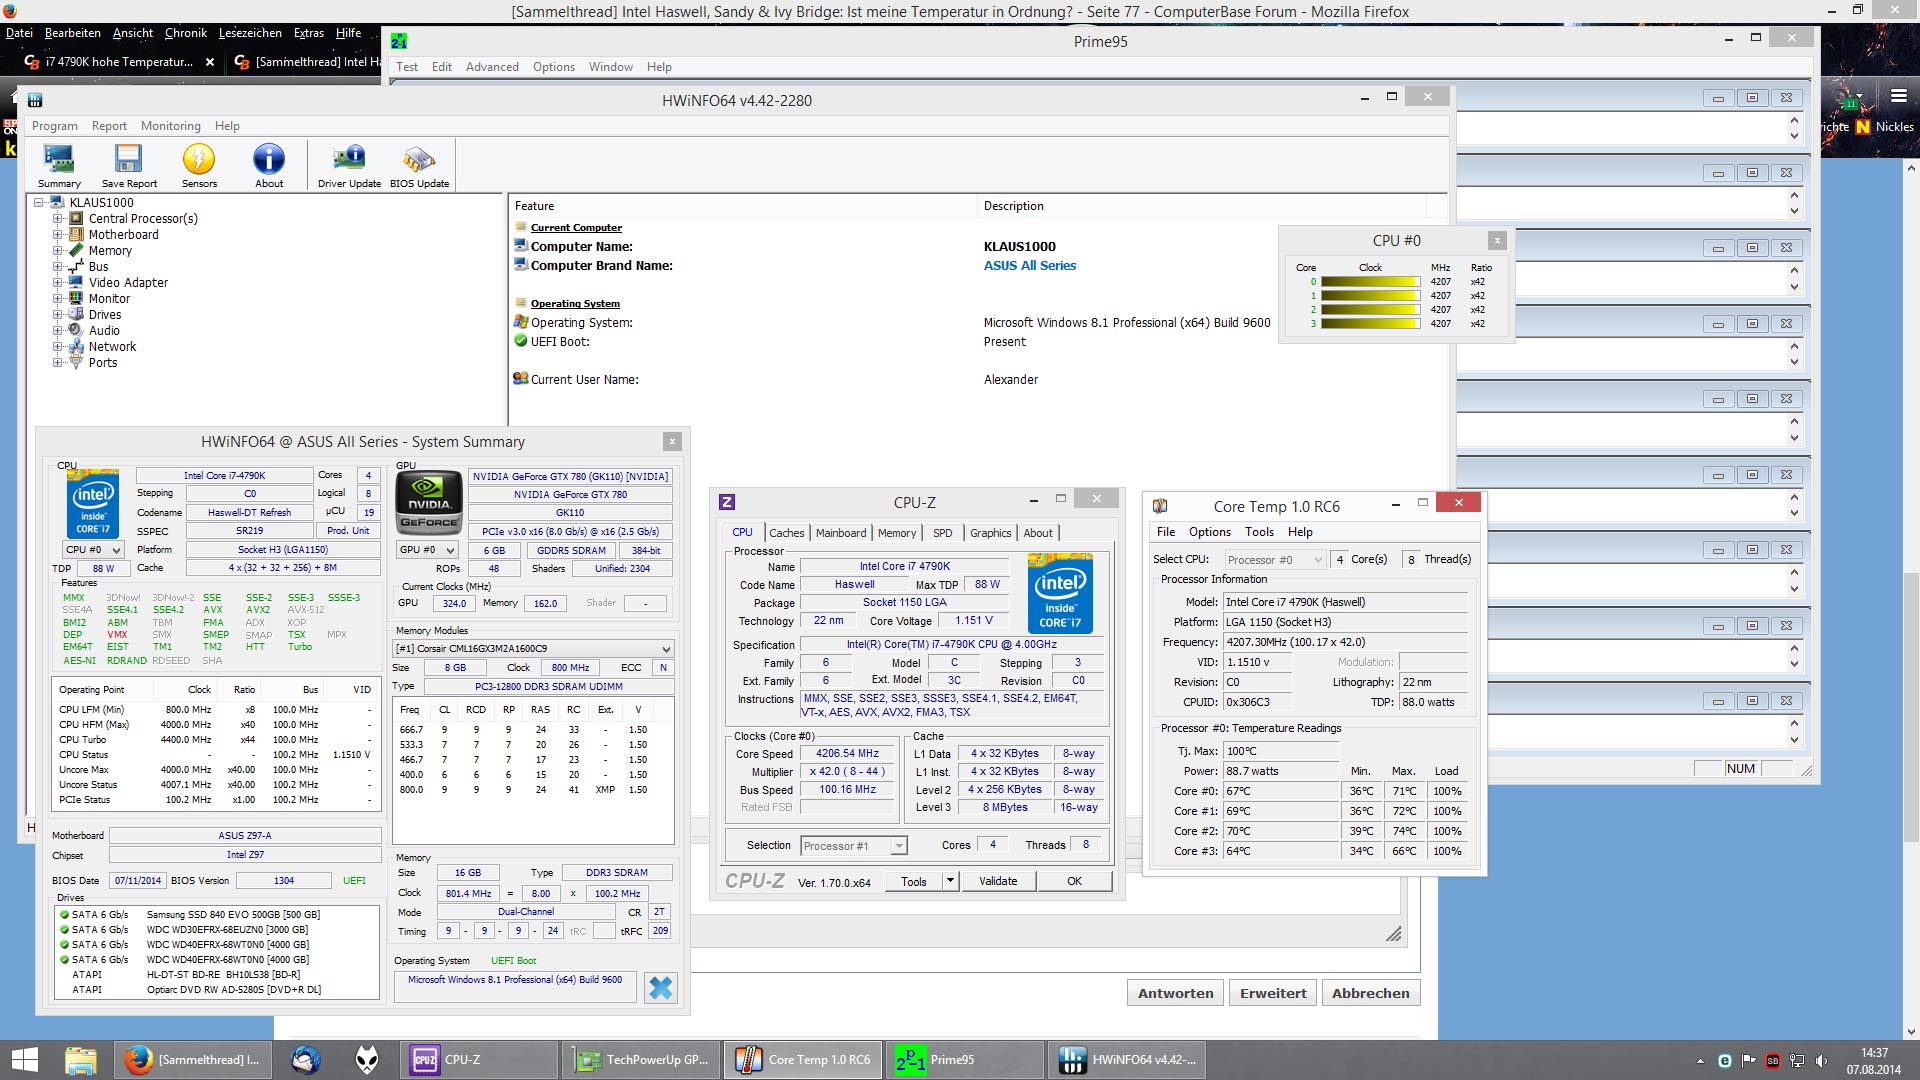1920x1080 pixels.
Task: Click the Validate button in CPU-Z
Action: [x=997, y=881]
